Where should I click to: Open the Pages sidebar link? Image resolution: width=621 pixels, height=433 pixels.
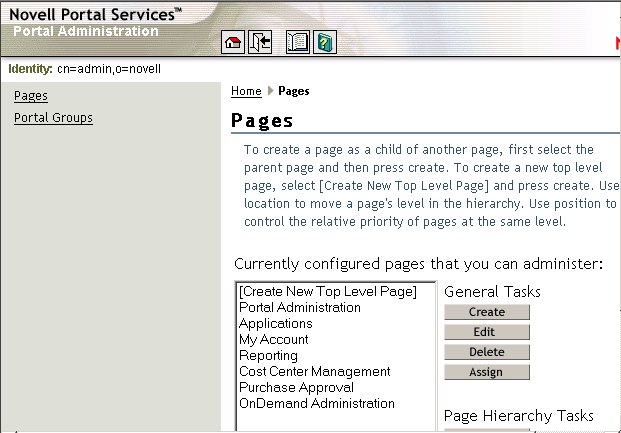[31, 96]
